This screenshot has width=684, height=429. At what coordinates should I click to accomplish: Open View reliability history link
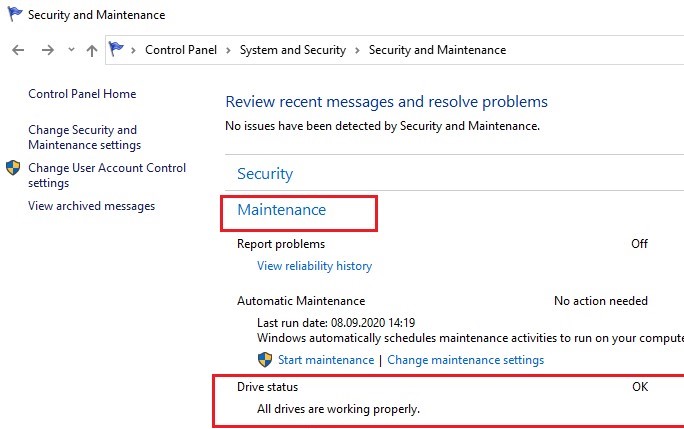pyautogui.click(x=314, y=266)
